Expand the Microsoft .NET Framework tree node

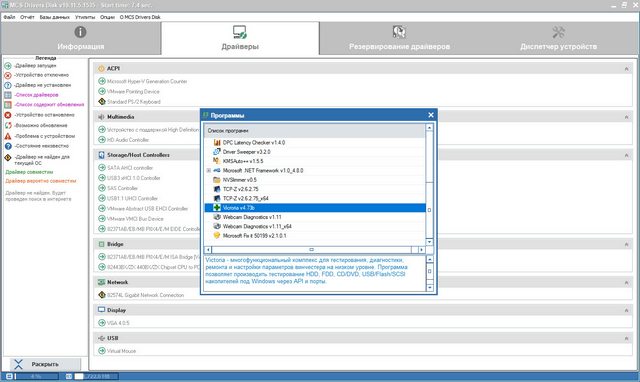[209, 170]
